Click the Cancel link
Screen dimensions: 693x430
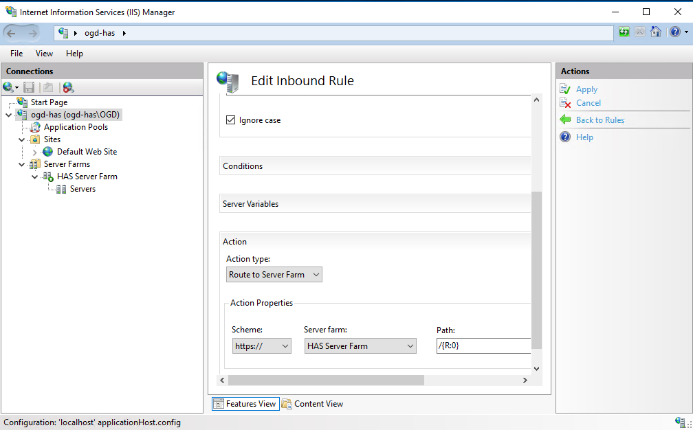pyautogui.click(x=588, y=103)
